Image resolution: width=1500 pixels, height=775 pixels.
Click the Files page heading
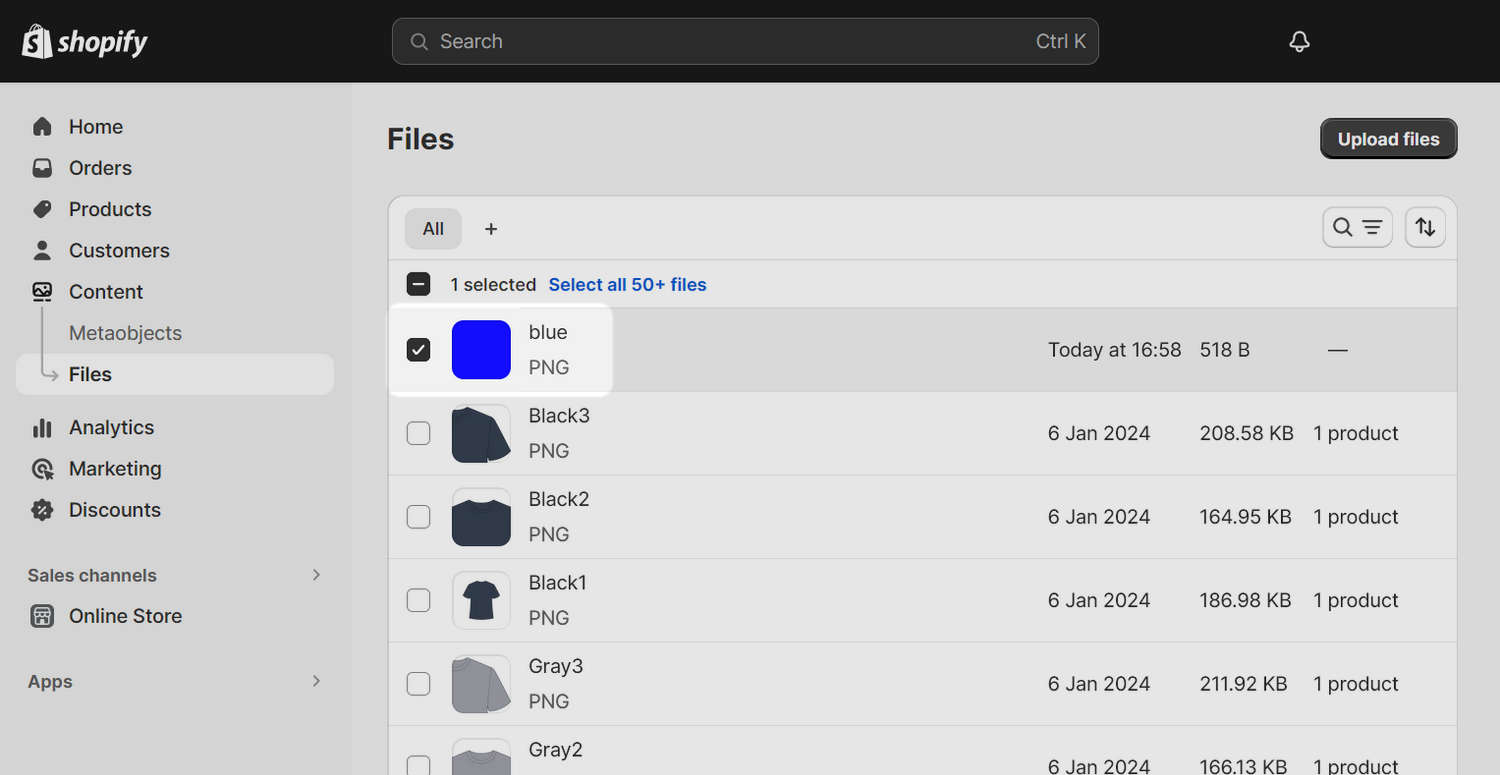(421, 139)
